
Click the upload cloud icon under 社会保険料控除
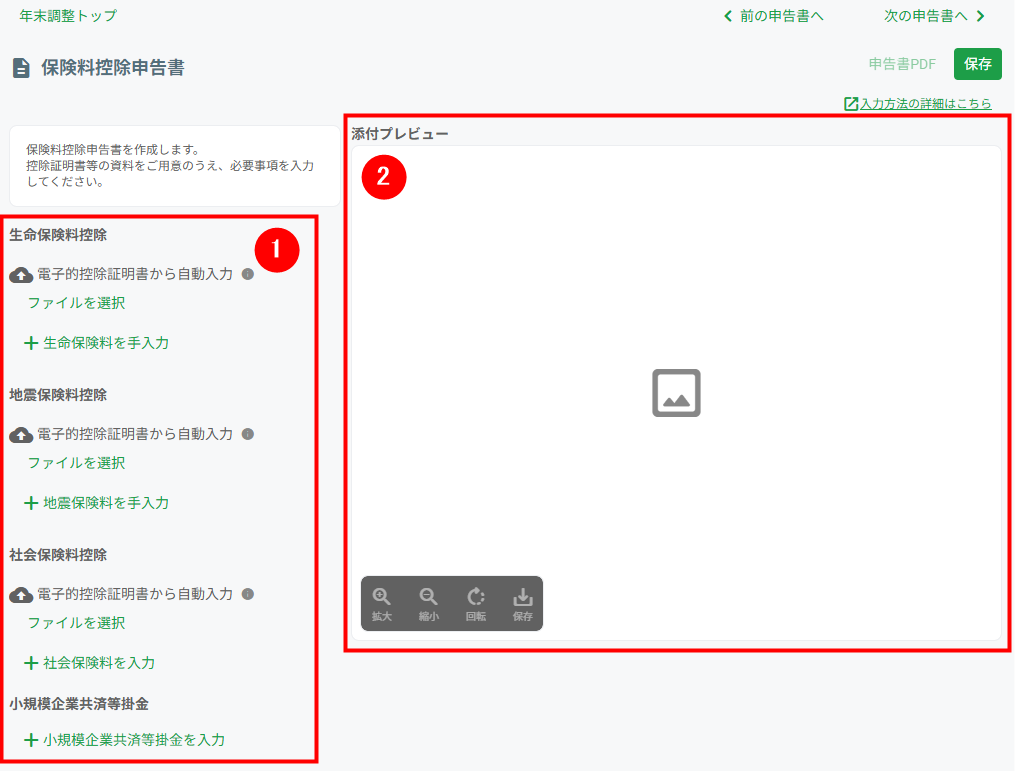(x=19, y=594)
